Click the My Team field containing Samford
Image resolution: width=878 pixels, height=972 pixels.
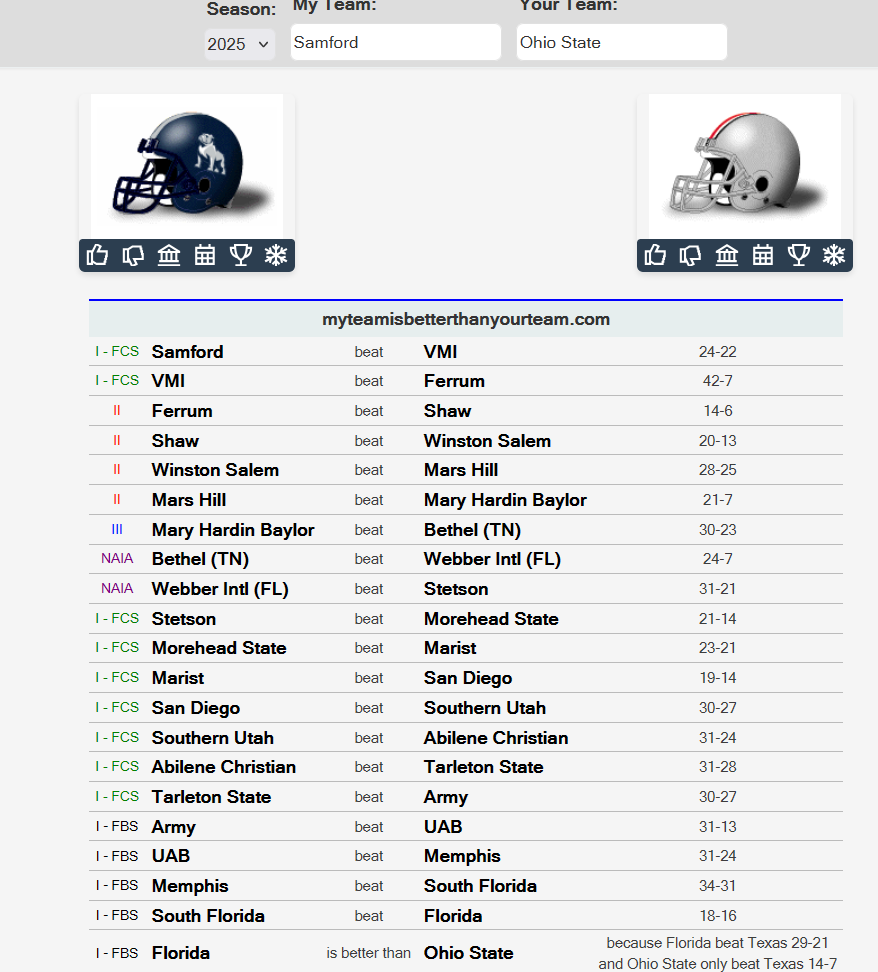pyautogui.click(x=396, y=42)
